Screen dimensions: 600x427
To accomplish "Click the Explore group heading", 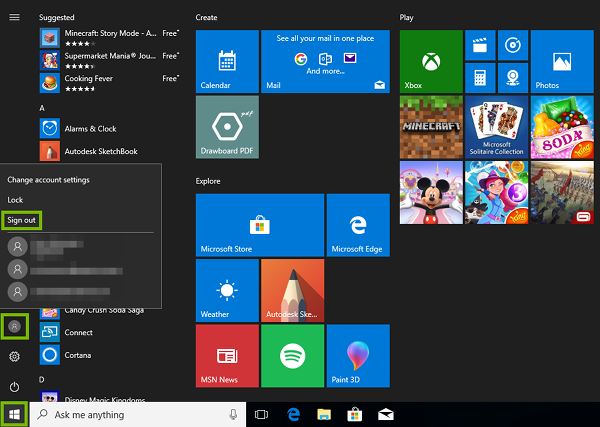I will [208, 181].
